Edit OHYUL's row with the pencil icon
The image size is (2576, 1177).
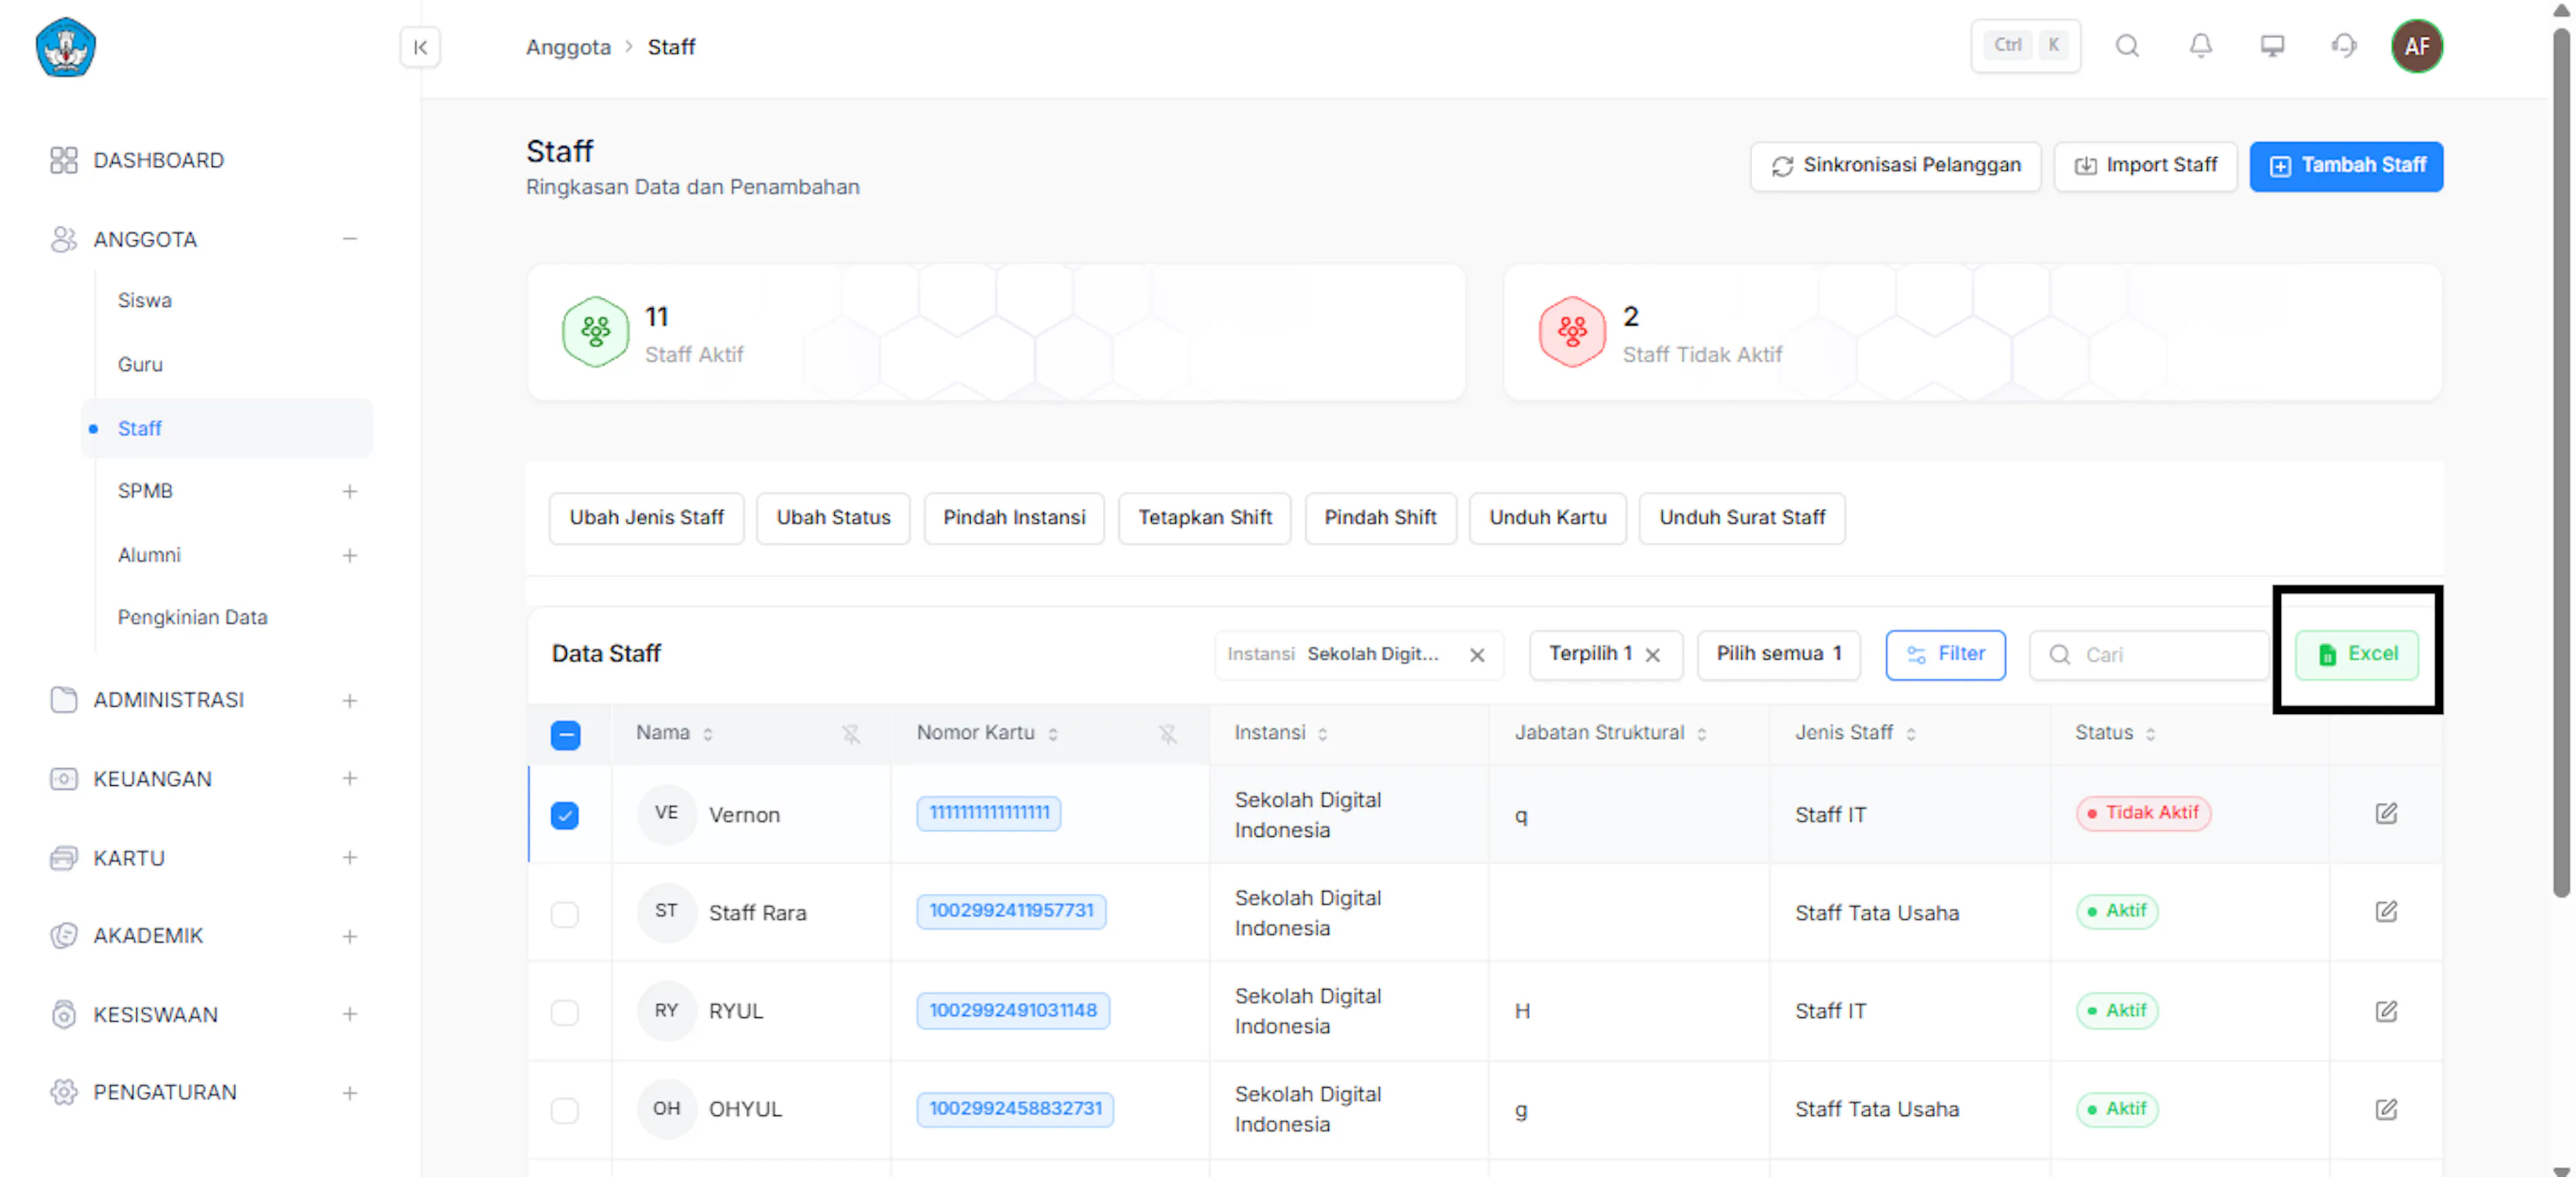pyautogui.click(x=2386, y=1109)
